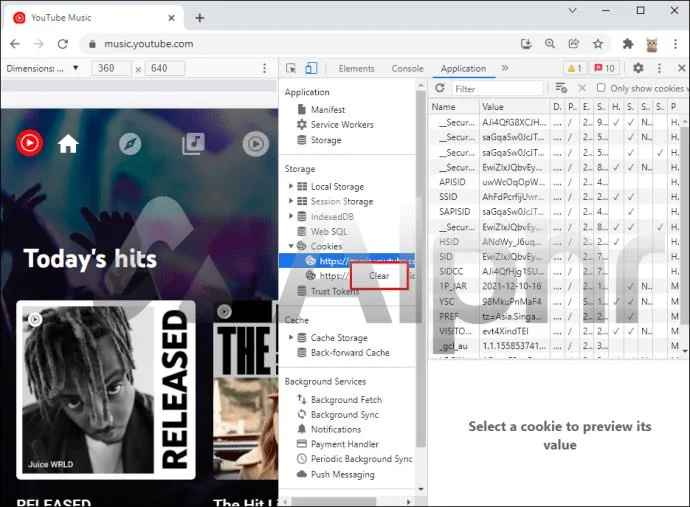Toggle the device toolbar icon
This screenshot has height=507, width=690.
[311, 68]
